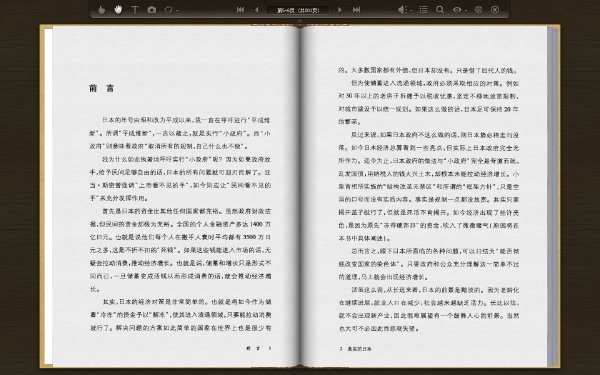
Task: Click the eye view mode icon
Action: click(x=457, y=10)
